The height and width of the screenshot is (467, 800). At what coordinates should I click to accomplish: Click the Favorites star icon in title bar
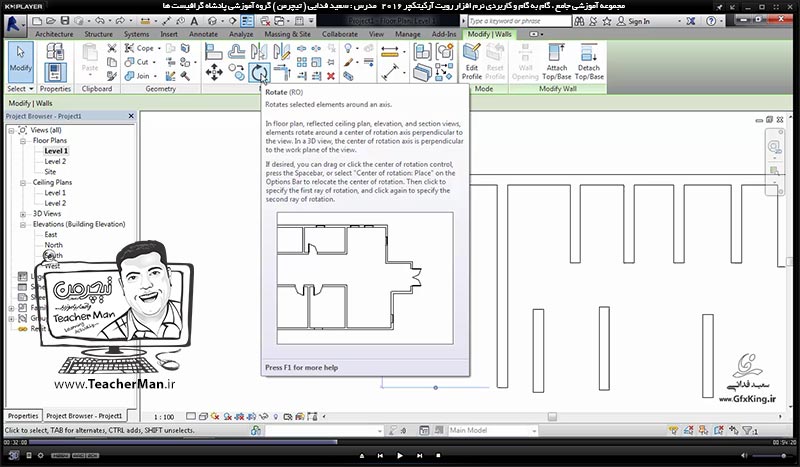tap(607, 21)
